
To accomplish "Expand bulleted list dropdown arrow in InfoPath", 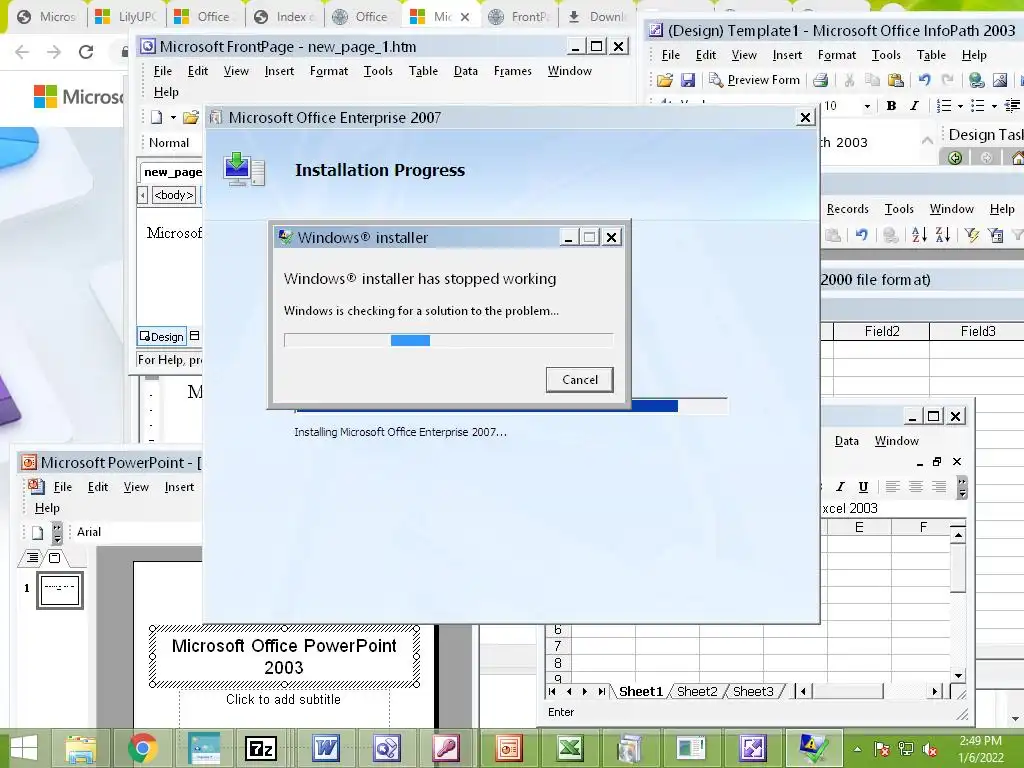I will [x=994, y=106].
